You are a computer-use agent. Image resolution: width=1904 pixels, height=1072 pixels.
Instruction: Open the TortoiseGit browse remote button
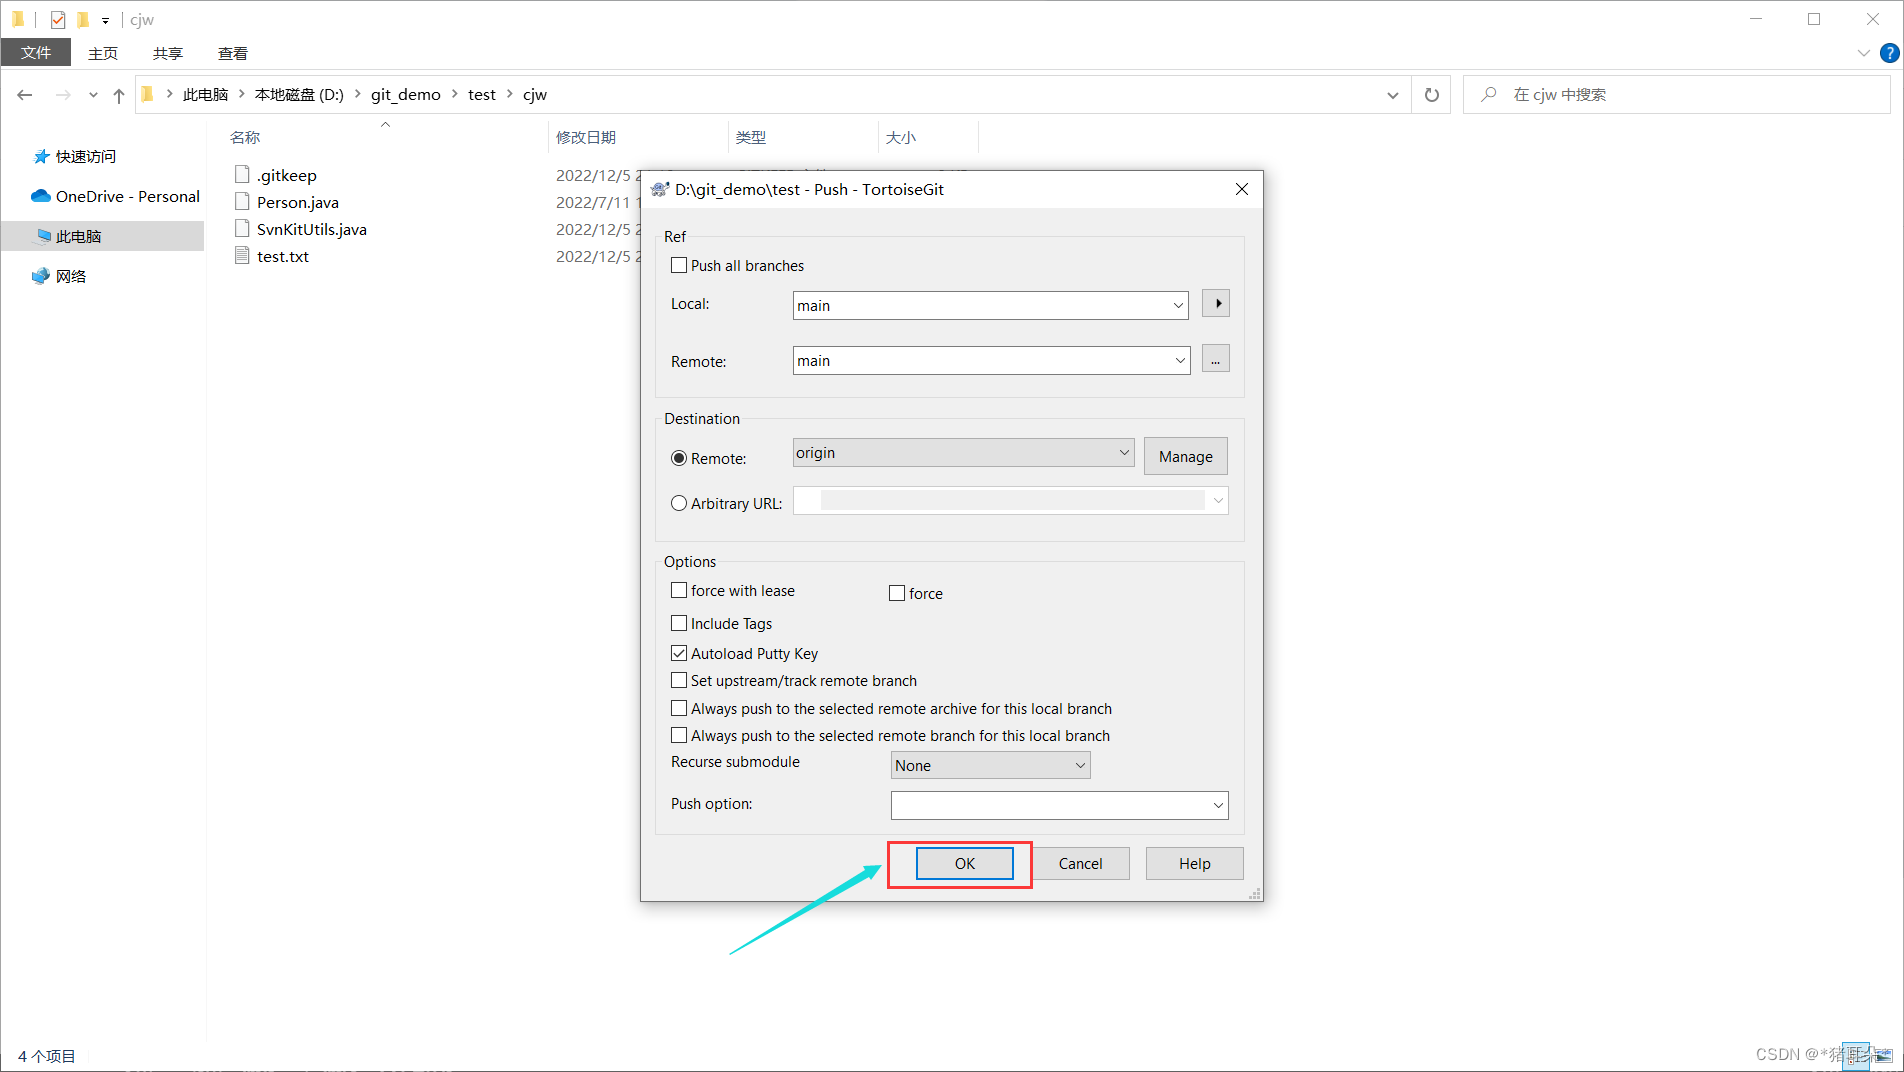point(1215,358)
